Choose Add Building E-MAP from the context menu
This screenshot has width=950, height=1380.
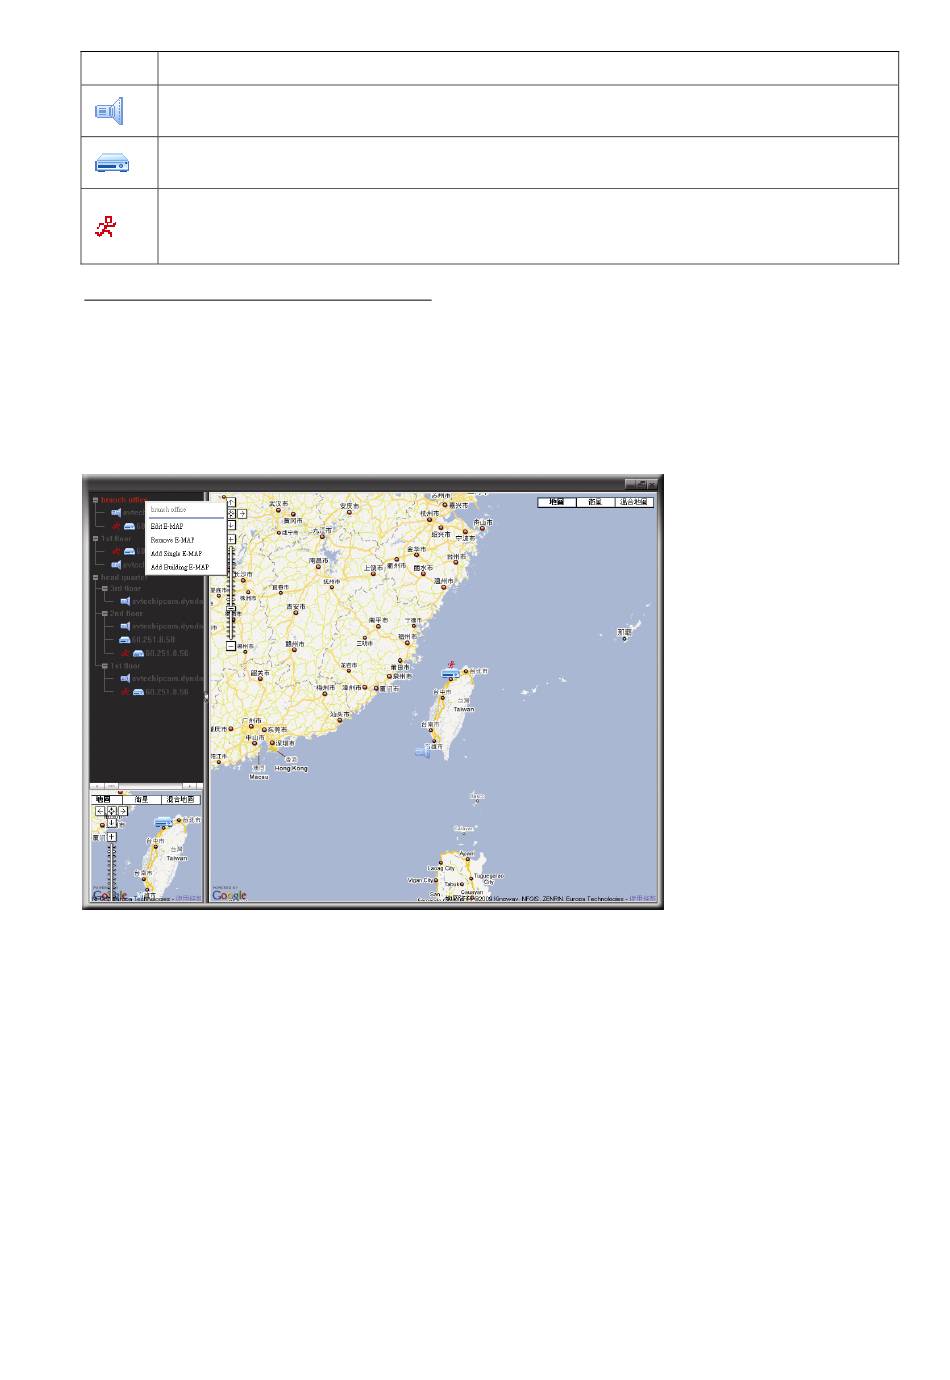click(180, 567)
